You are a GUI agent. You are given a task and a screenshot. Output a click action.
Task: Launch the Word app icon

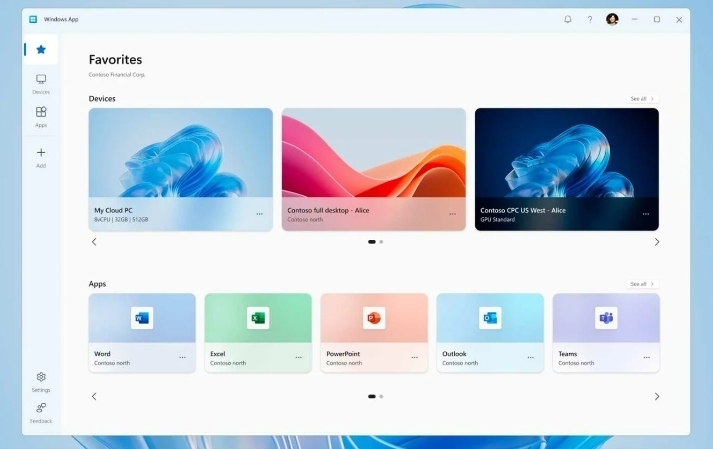[x=142, y=318]
